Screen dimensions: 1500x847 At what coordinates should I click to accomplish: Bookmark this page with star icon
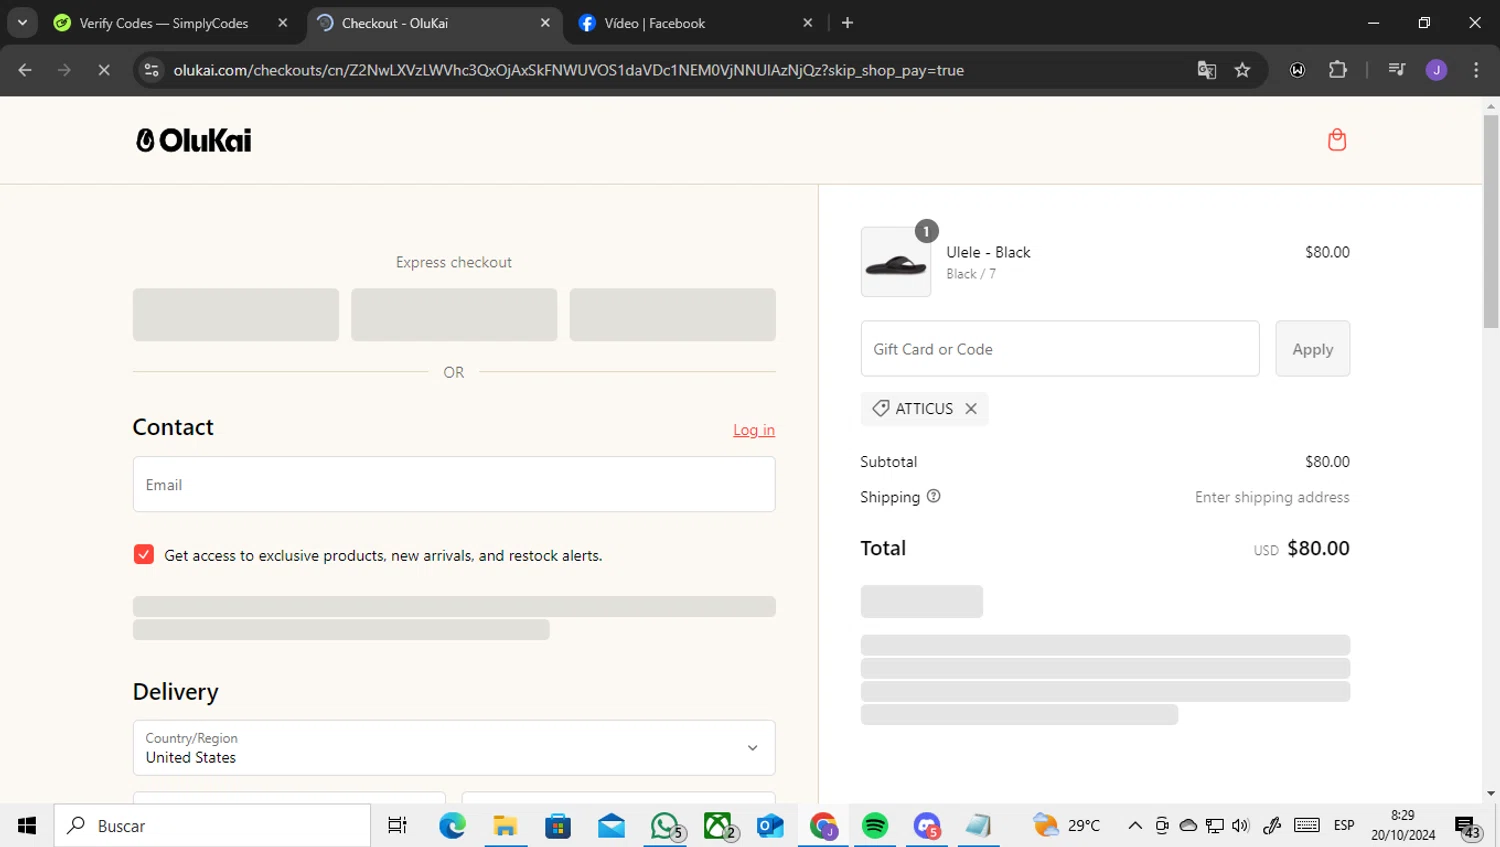(1242, 70)
